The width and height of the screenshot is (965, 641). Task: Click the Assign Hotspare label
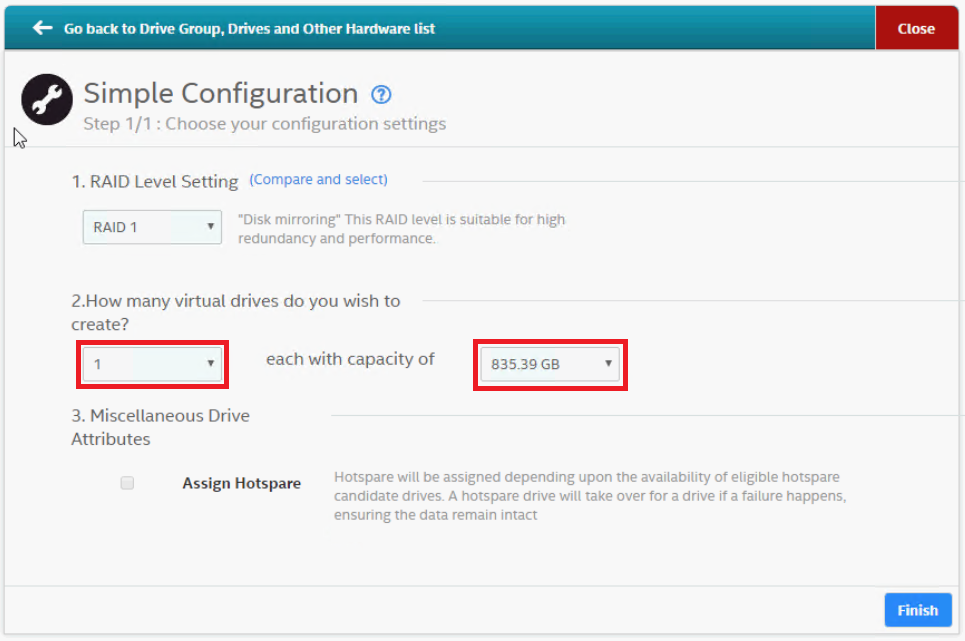pyautogui.click(x=241, y=483)
